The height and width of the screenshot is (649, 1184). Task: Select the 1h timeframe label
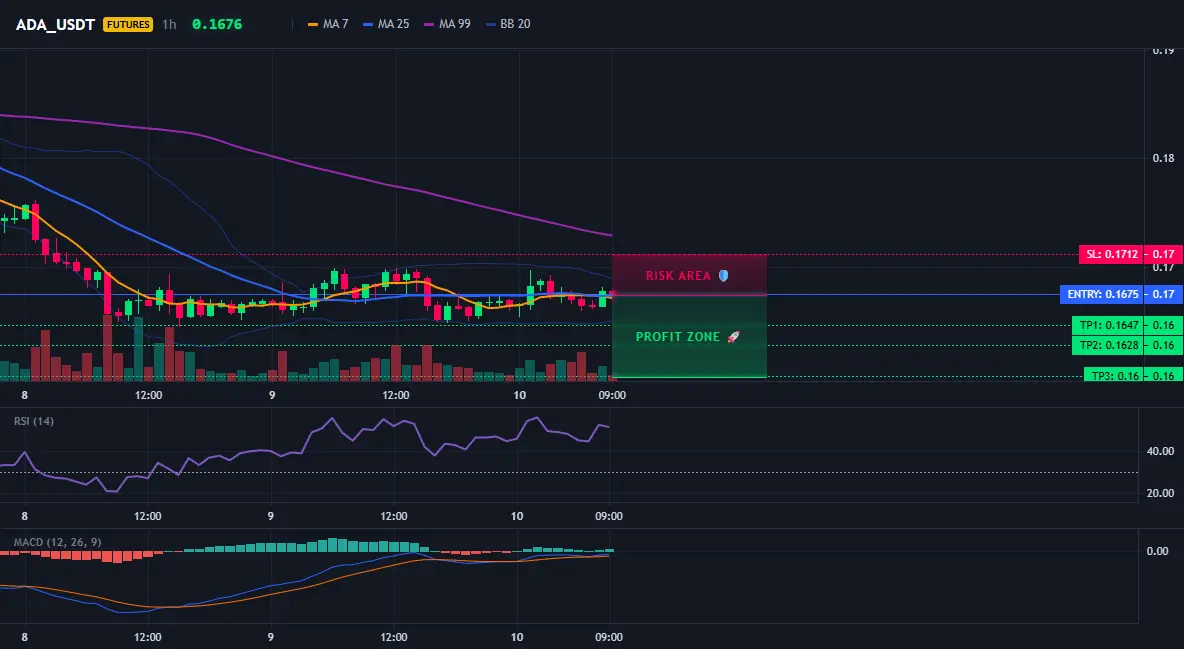point(169,24)
